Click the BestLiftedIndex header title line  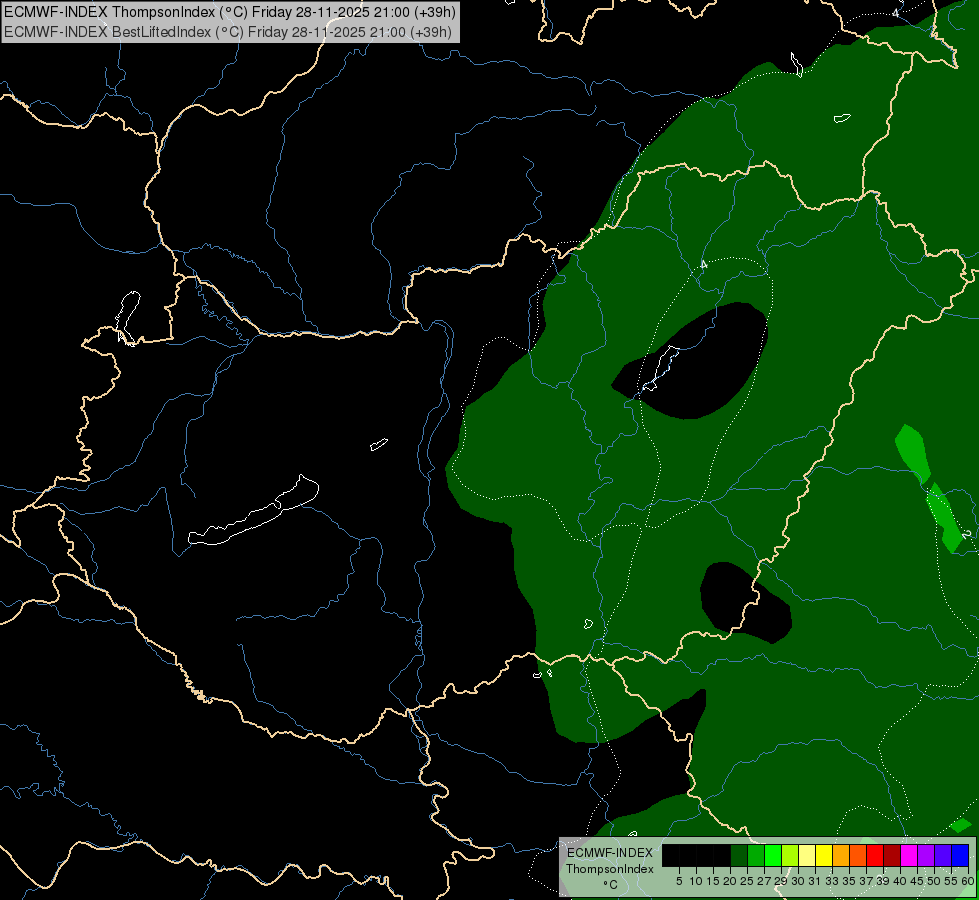click(x=228, y=31)
